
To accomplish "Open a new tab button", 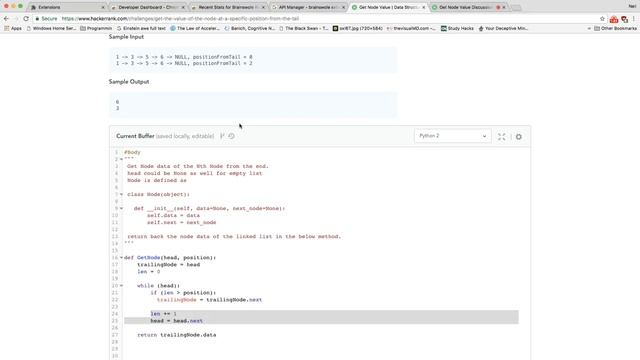I will pyautogui.click(x=516, y=8).
